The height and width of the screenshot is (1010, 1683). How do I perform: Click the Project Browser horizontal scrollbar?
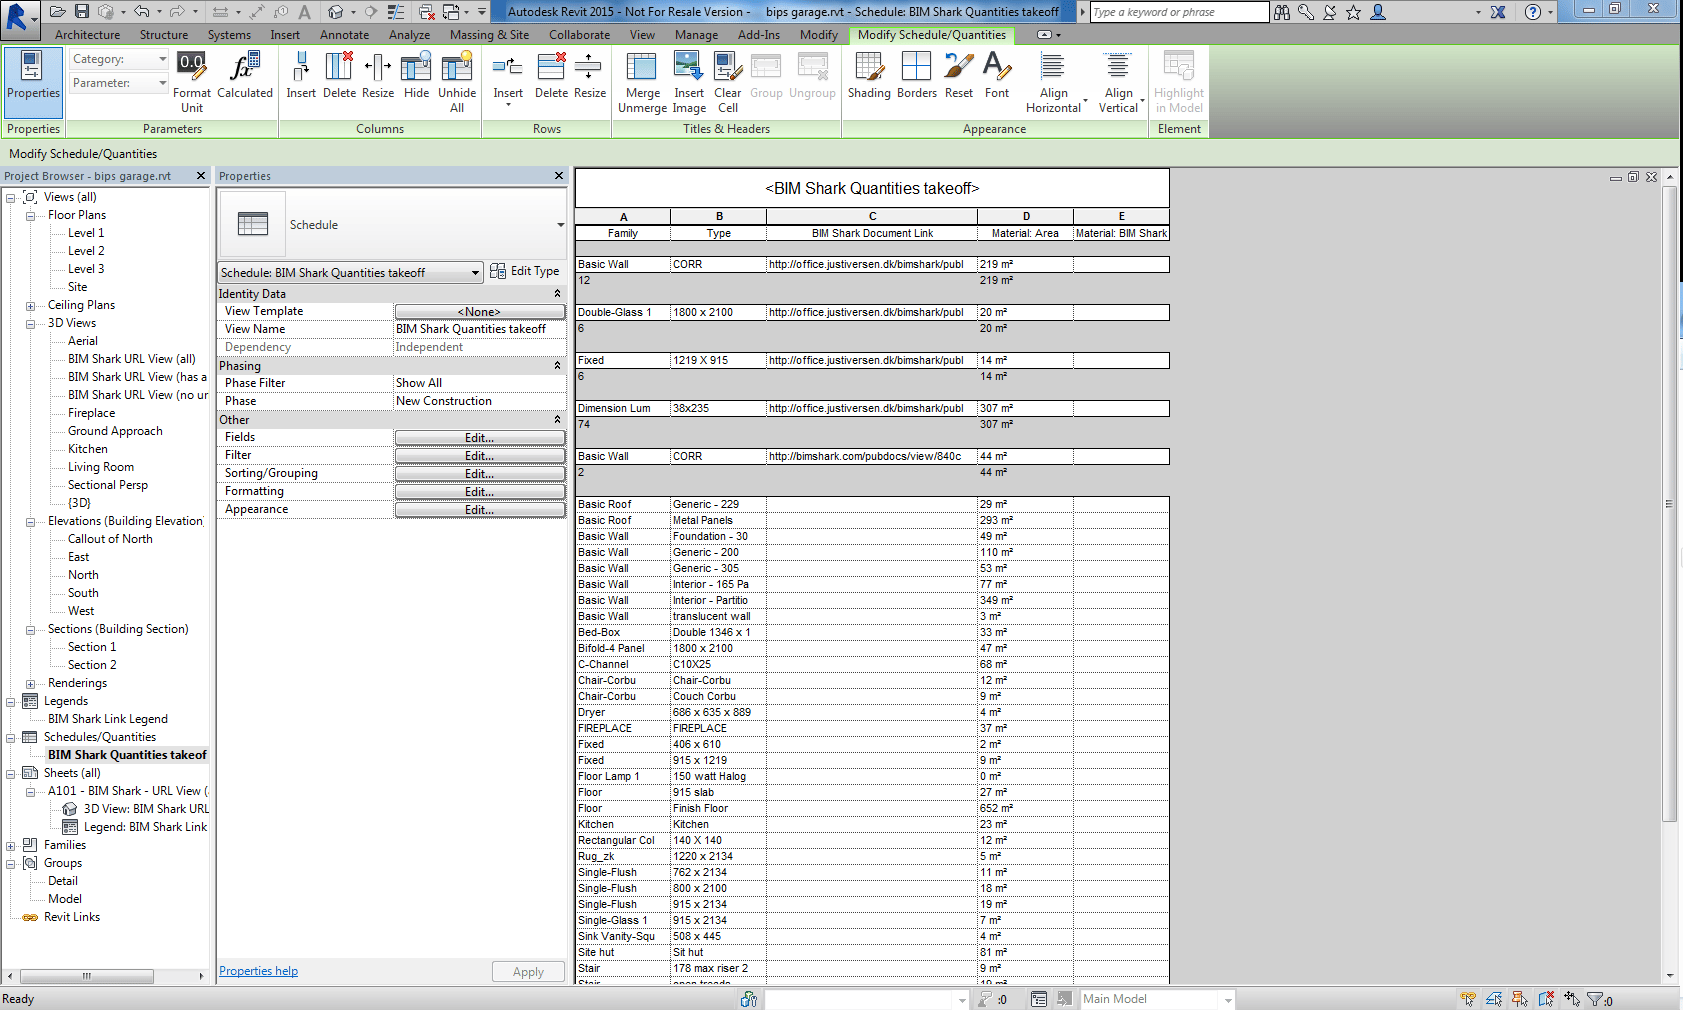click(86, 976)
